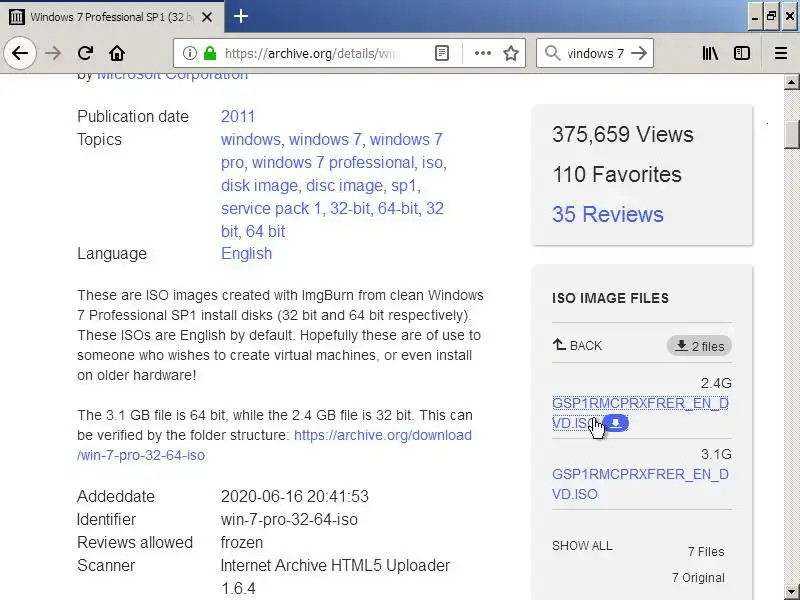Viewport: 800px width, 600px height.
Task: Click the vertical scrollbar thumb
Action: 791,134
